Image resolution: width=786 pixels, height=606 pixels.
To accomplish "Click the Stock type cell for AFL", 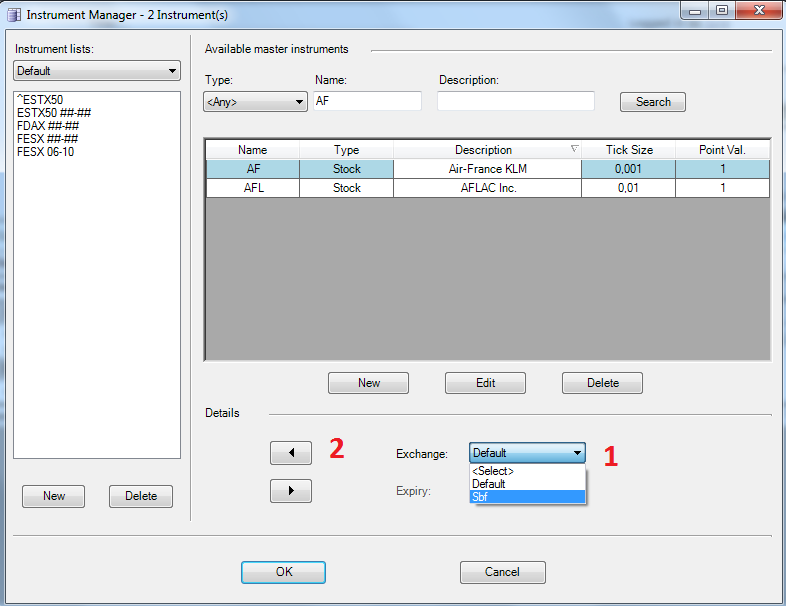I will click(346, 188).
